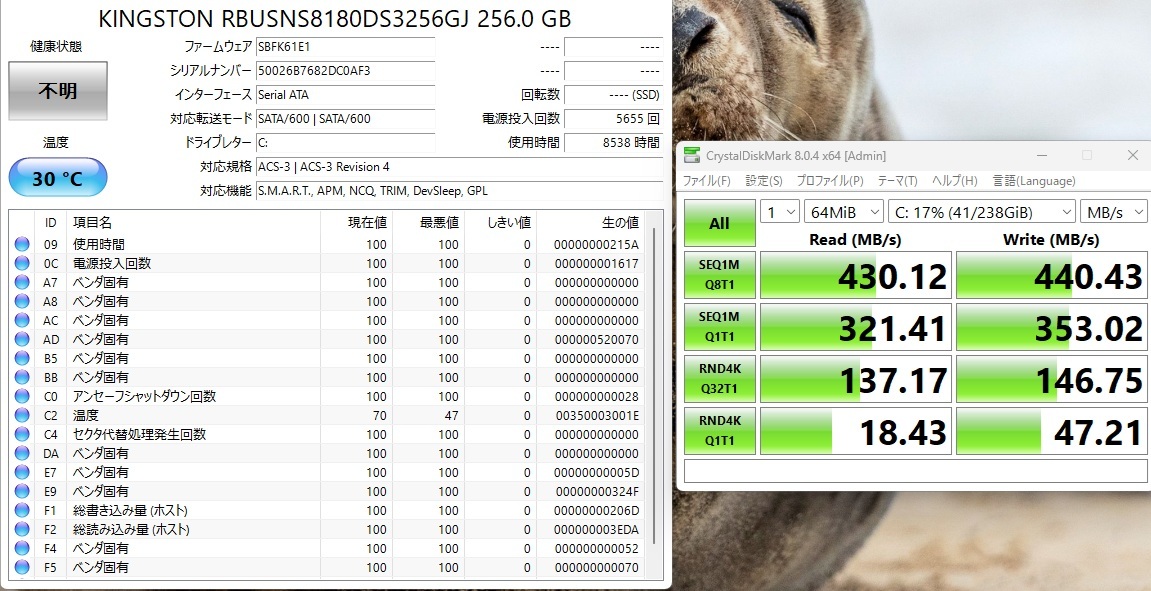Screen dimensions: 1151x591
Task: Click the interface field Serial ATA
Action: tap(345, 95)
